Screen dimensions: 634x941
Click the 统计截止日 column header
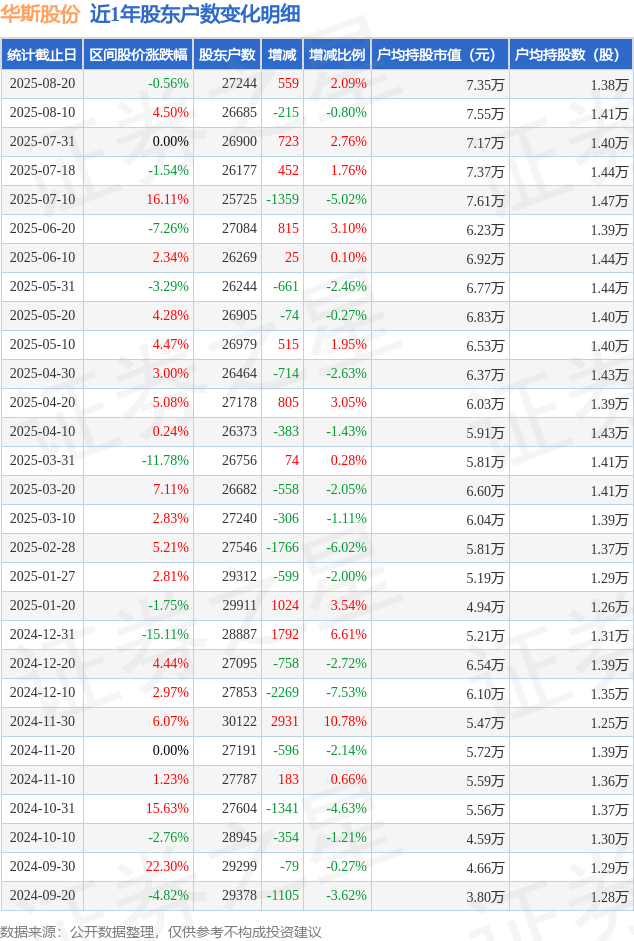[x=42, y=55]
